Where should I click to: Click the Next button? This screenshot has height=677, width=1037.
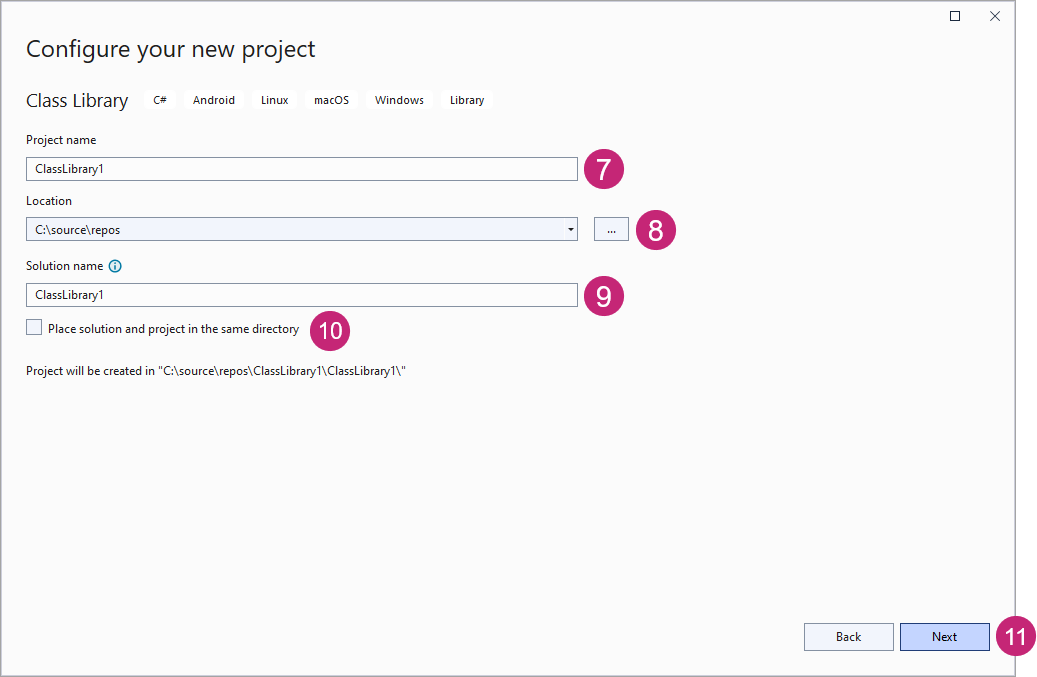[944, 637]
